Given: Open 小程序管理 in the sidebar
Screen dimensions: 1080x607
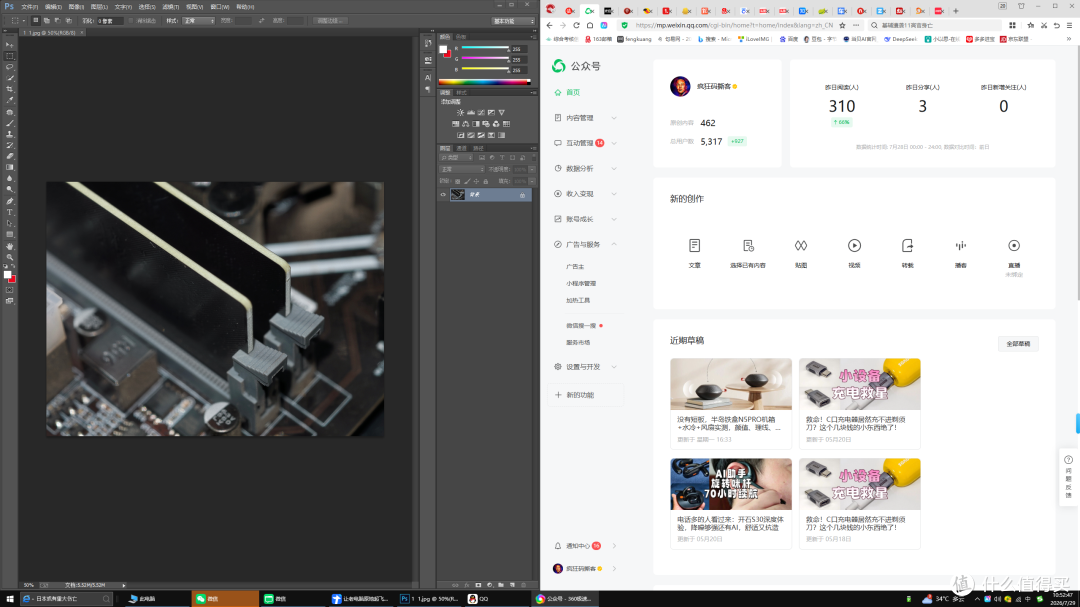Looking at the screenshot, I should (581, 284).
